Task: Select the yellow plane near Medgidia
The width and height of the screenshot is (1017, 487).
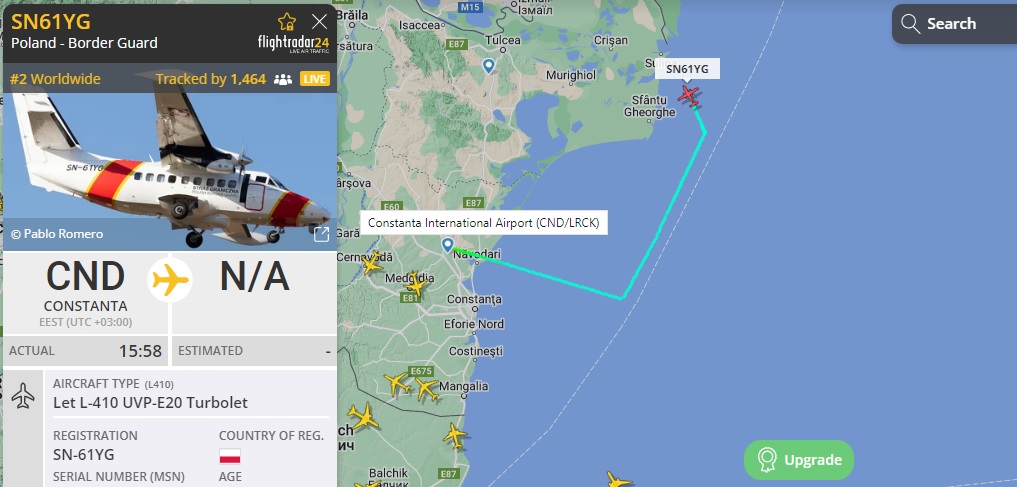Action: (x=416, y=284)
